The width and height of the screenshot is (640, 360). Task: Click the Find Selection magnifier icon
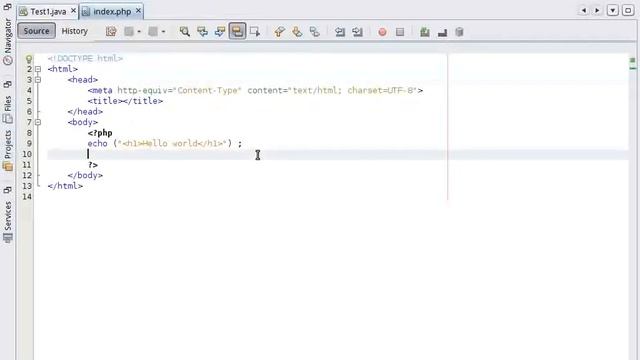184,31
